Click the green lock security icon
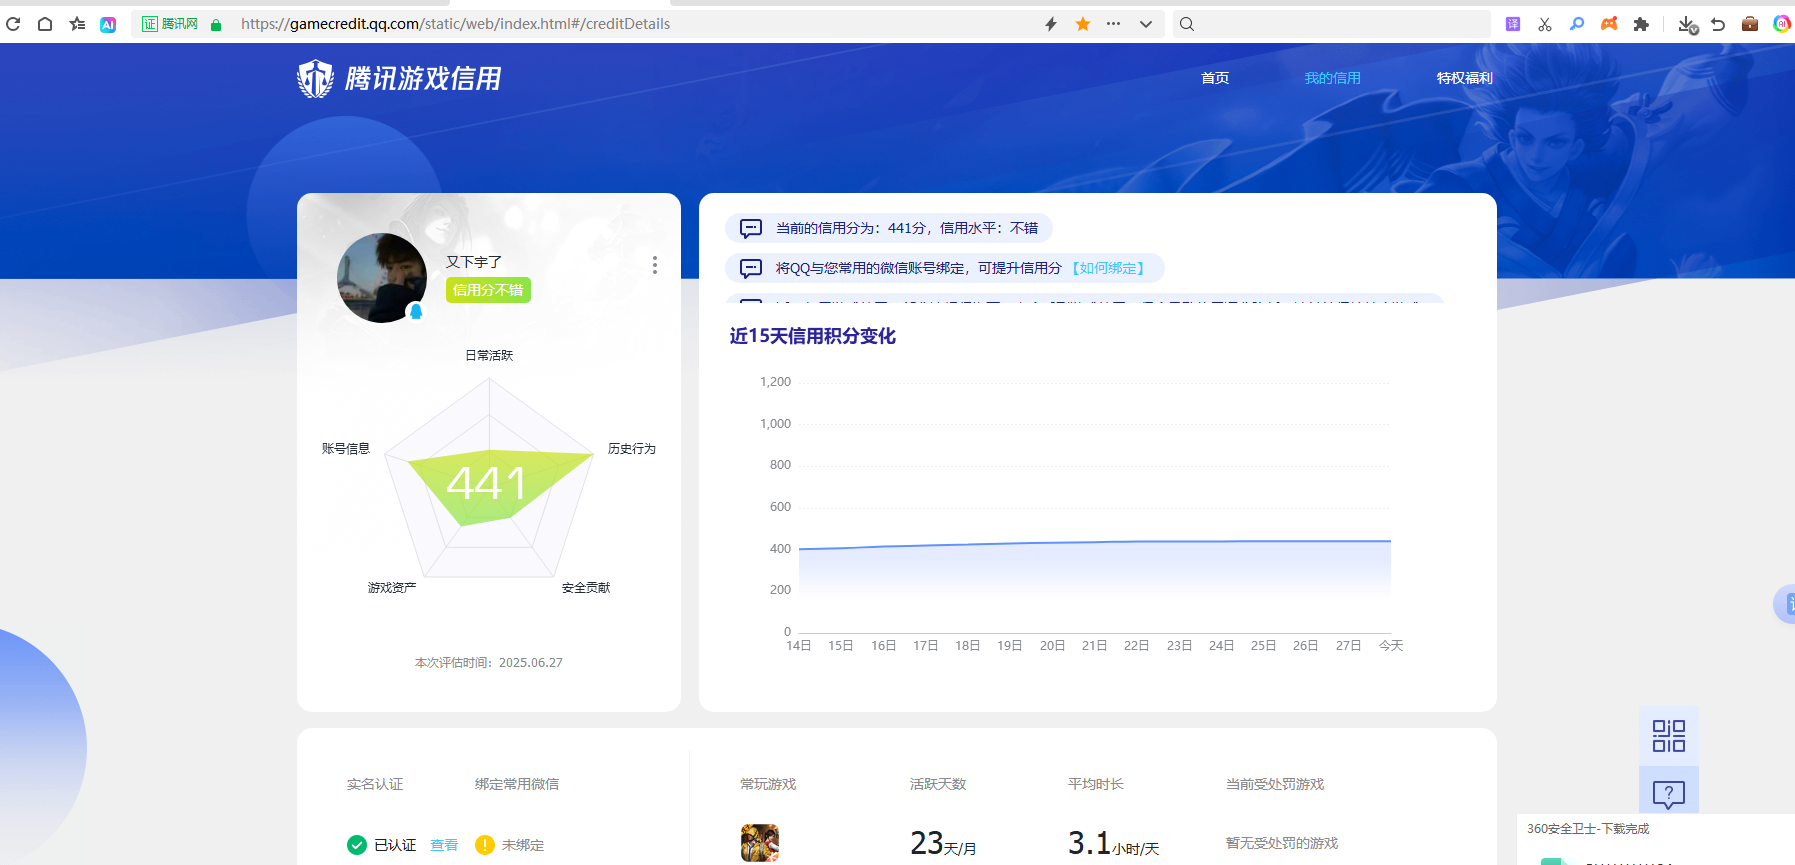Image resolution: width=1795 pixels, height=865 pixels. 216,25
